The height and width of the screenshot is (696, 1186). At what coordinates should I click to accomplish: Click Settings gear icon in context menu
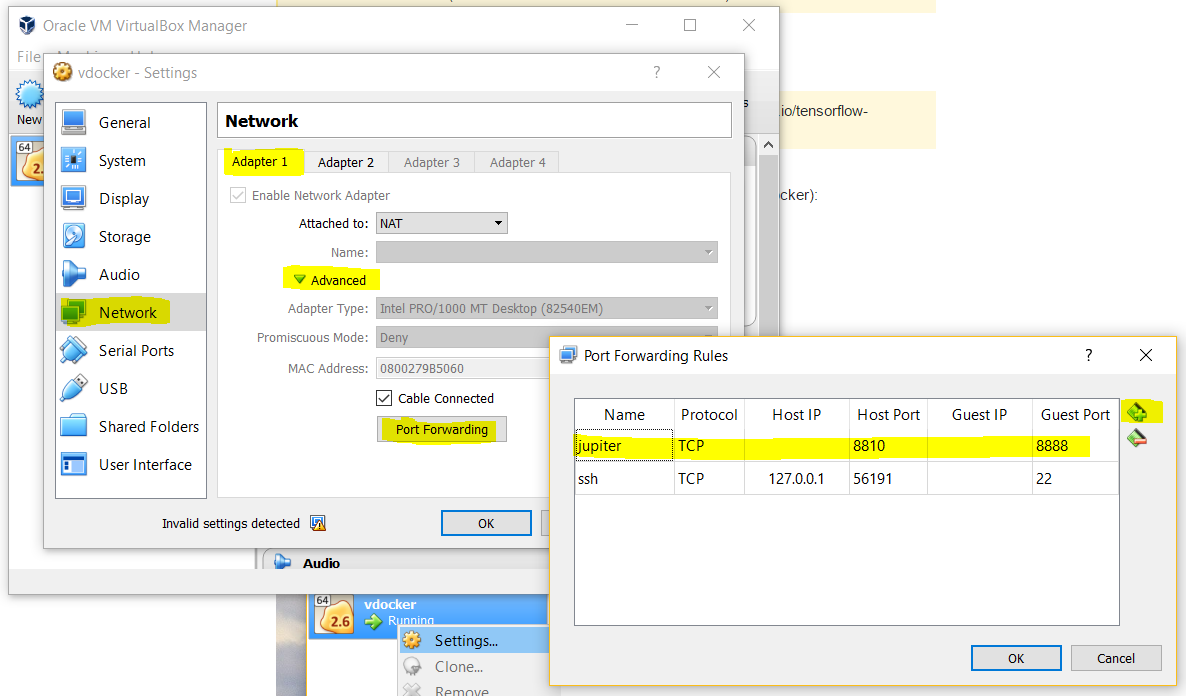coord(412,641)
